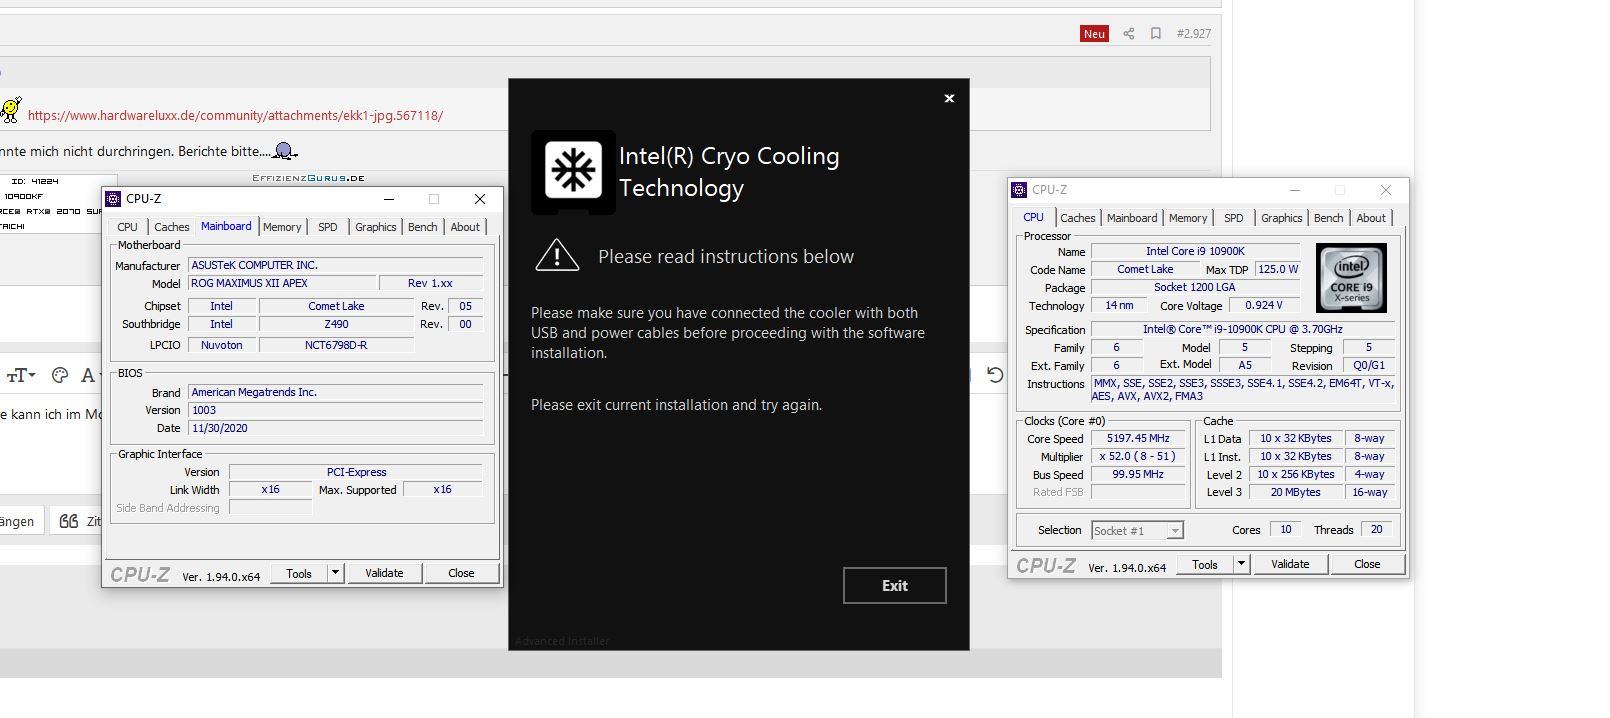Click the Intel Cryo Cooling snowflake logo
1610x718 pixels.
click(x=573, y=170)
